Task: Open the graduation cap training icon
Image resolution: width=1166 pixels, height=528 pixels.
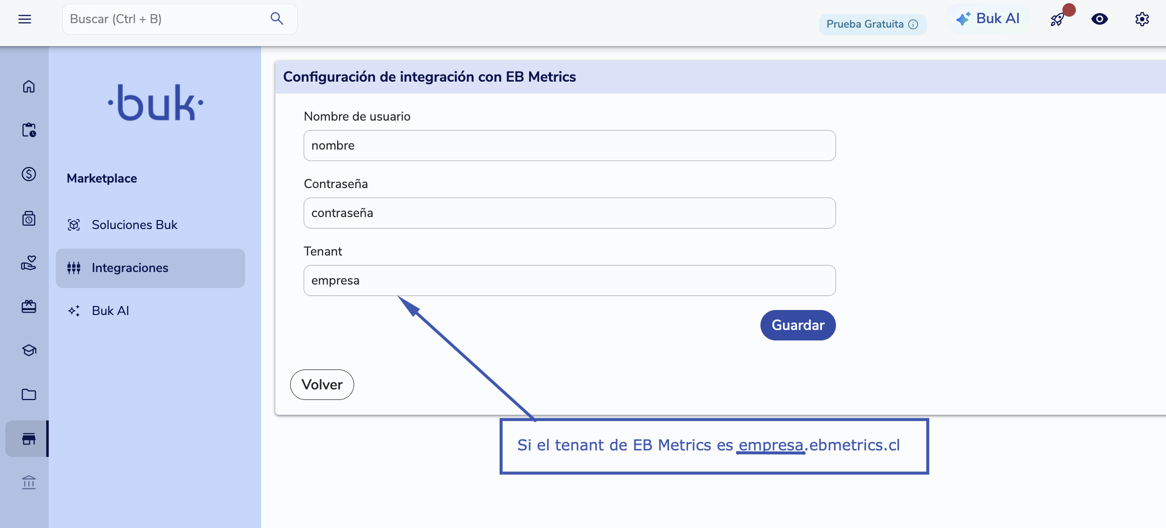Action: click(x=29, y=350)
